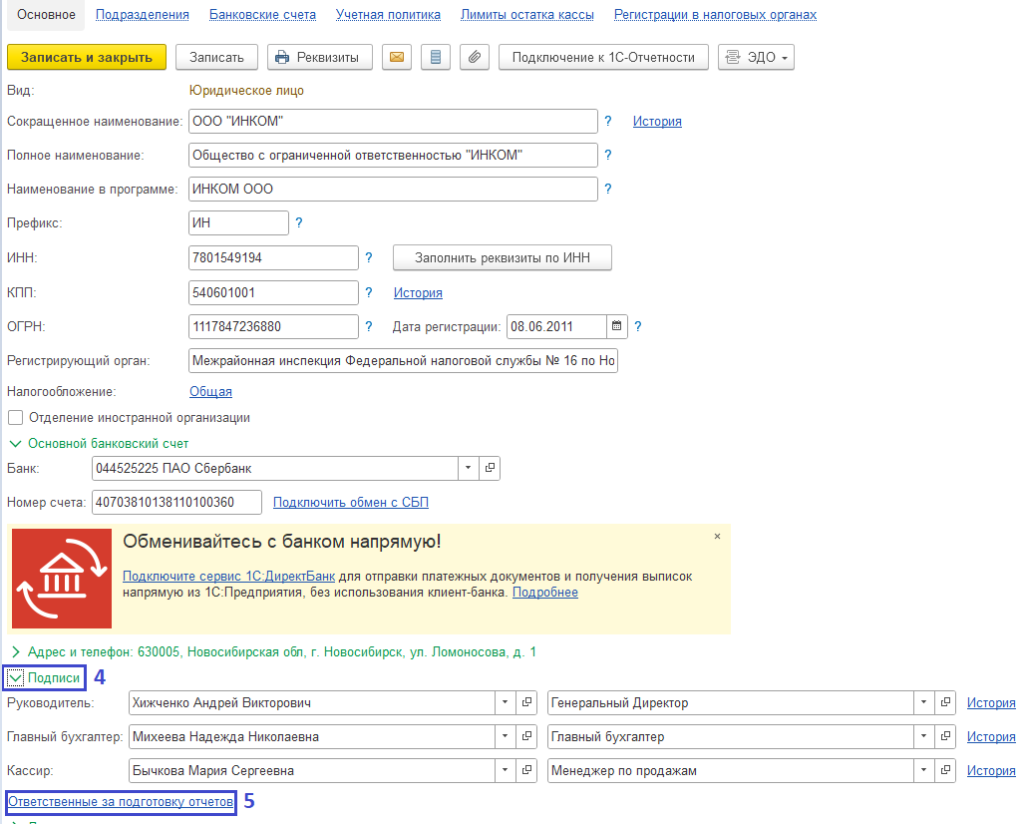Expand the Адрес и телефон section
Screen dimensions: 1024x824
coord(15,651)
